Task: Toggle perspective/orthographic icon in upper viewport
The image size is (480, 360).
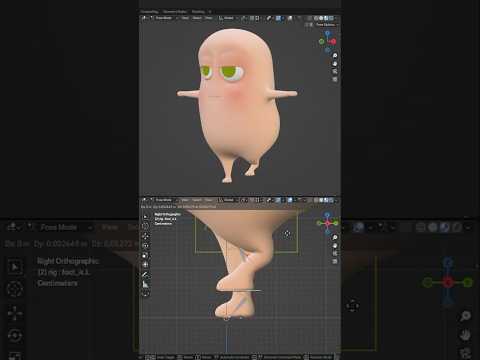Action: [x=335, y=79]
